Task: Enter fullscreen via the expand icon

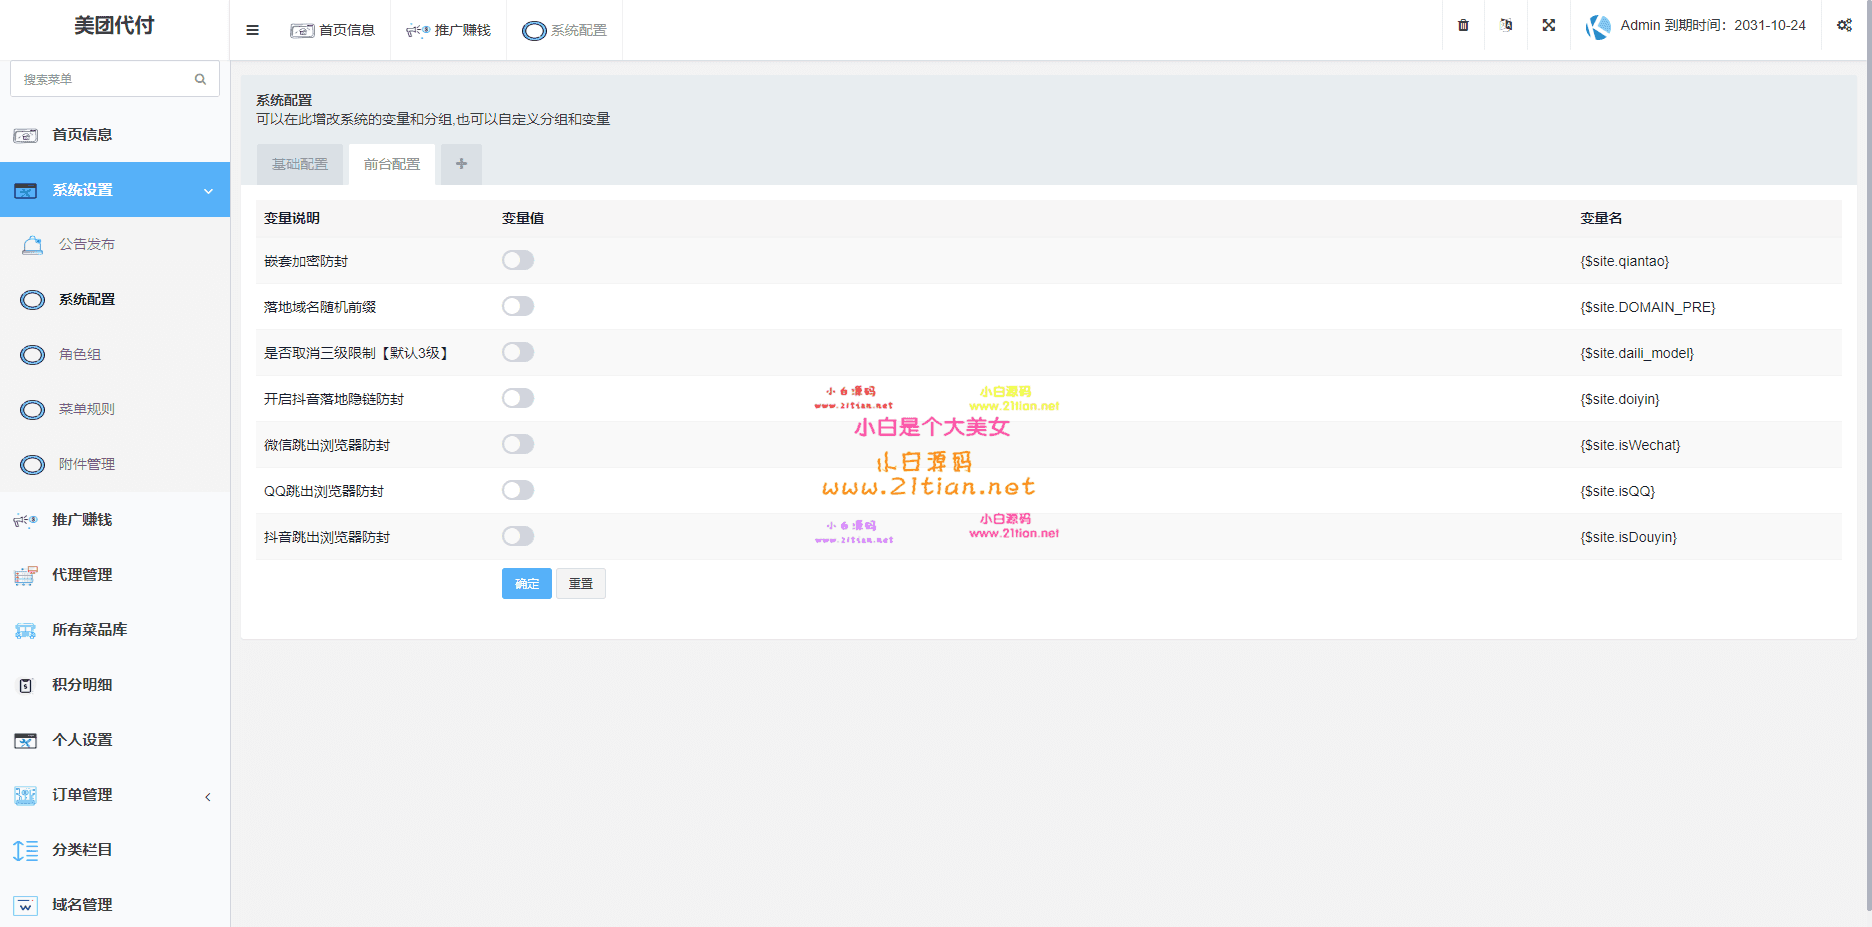Action: tap(1548, 25)
